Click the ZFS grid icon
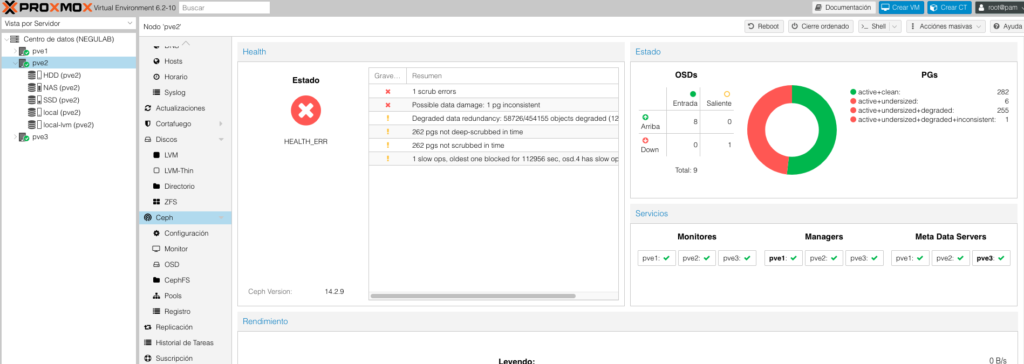Screen dimensions: 1024x364 tap(157, 202)
